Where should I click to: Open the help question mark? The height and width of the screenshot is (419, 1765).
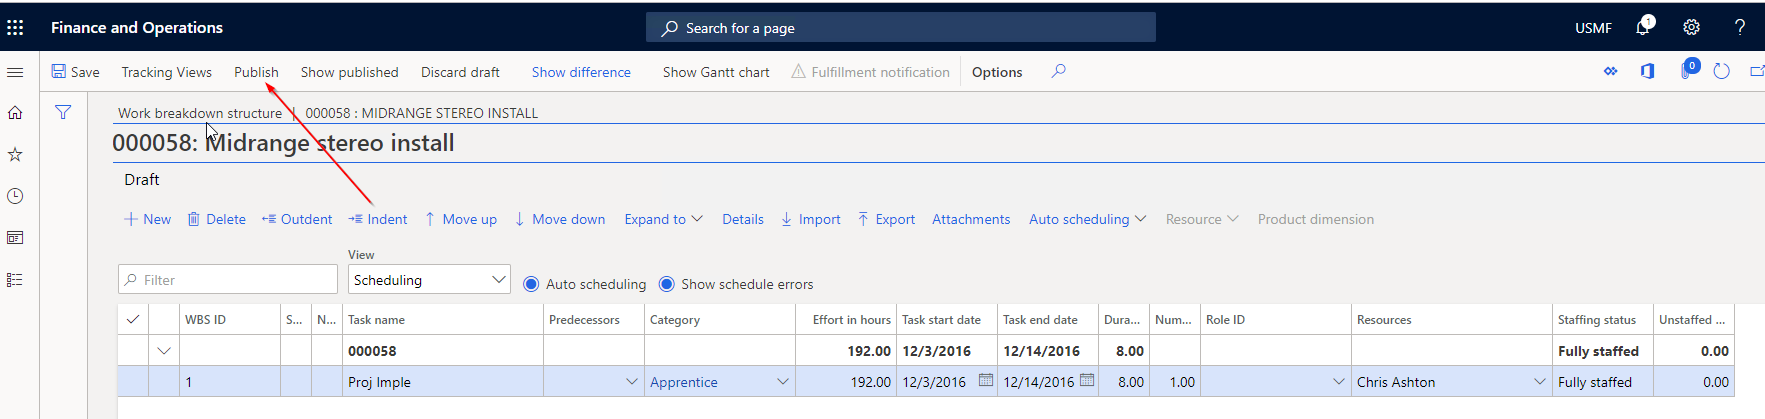pyautogui.click(x=1740, y=27)
